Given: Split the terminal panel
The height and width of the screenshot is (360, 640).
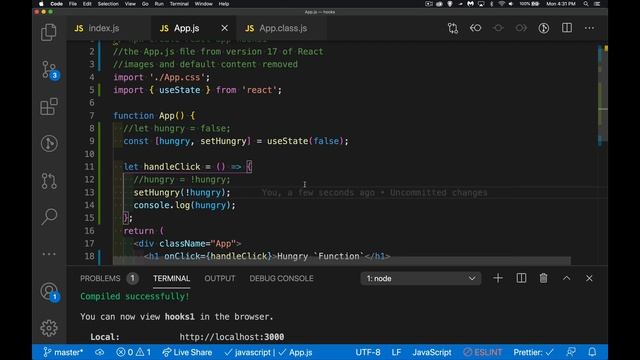Looking at the screenshot, I should click(x=521, y=278).
